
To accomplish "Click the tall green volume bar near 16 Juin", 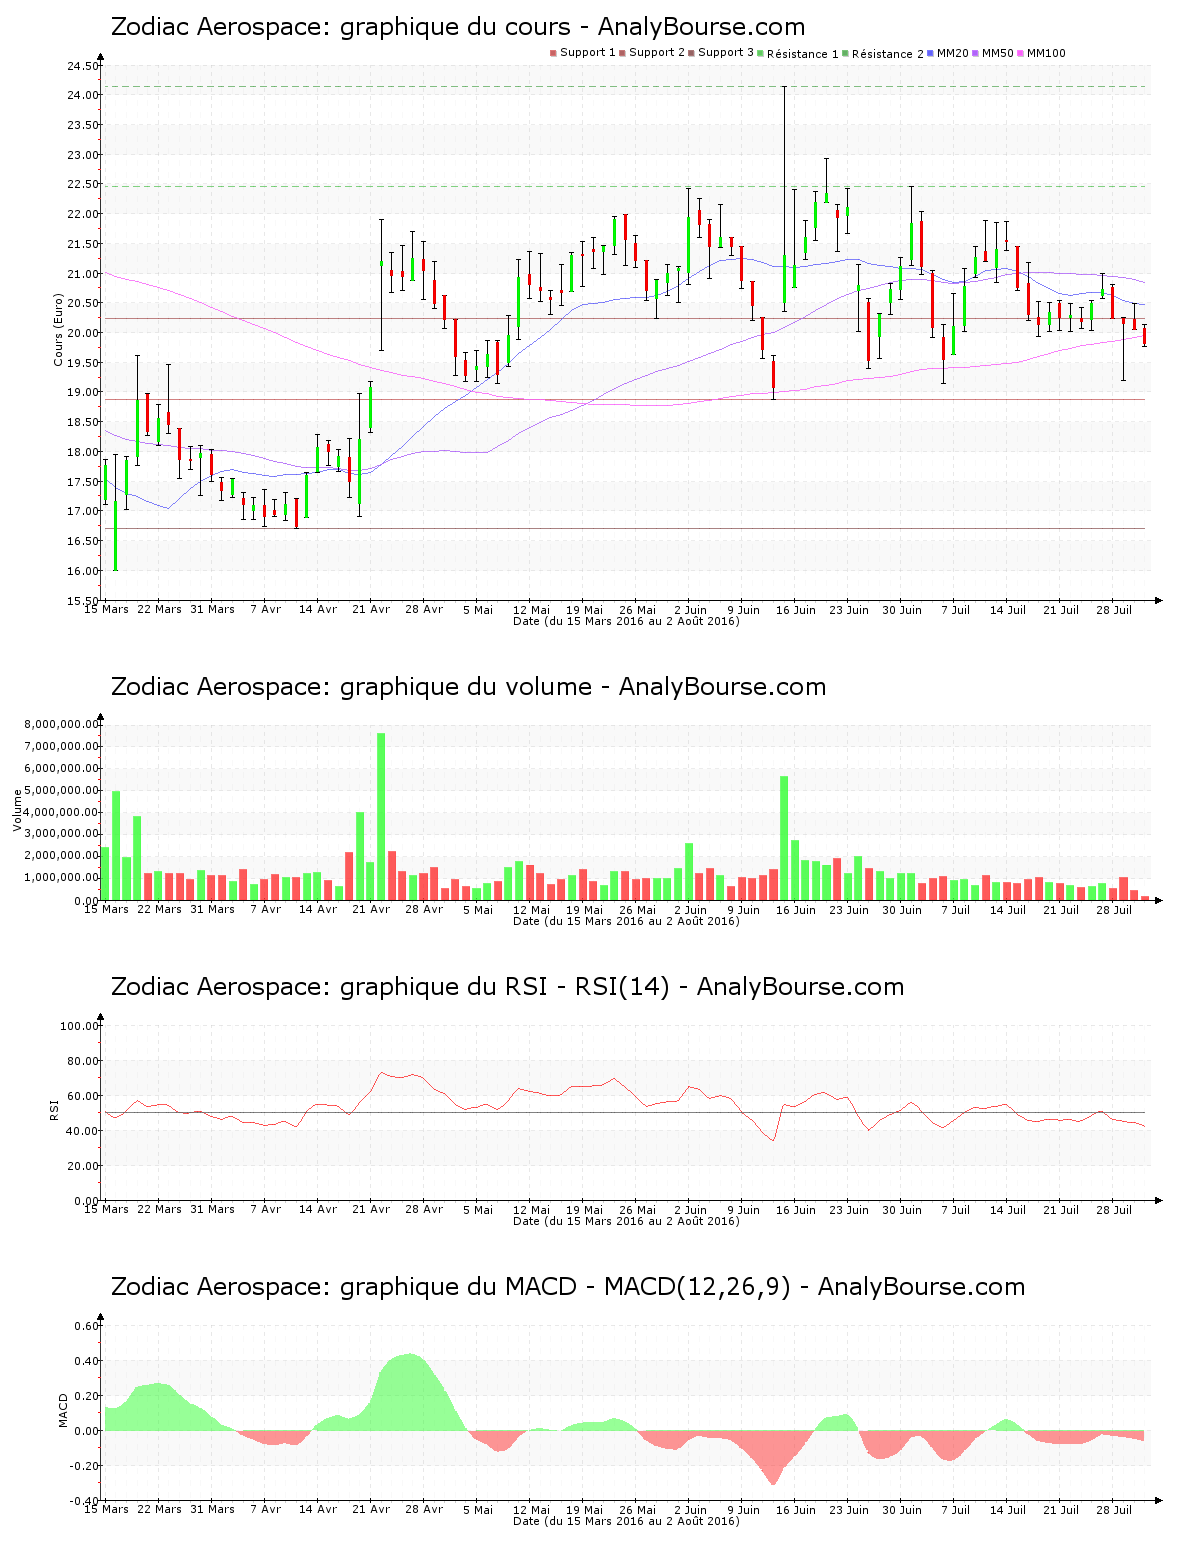I will tap(784, 838).
